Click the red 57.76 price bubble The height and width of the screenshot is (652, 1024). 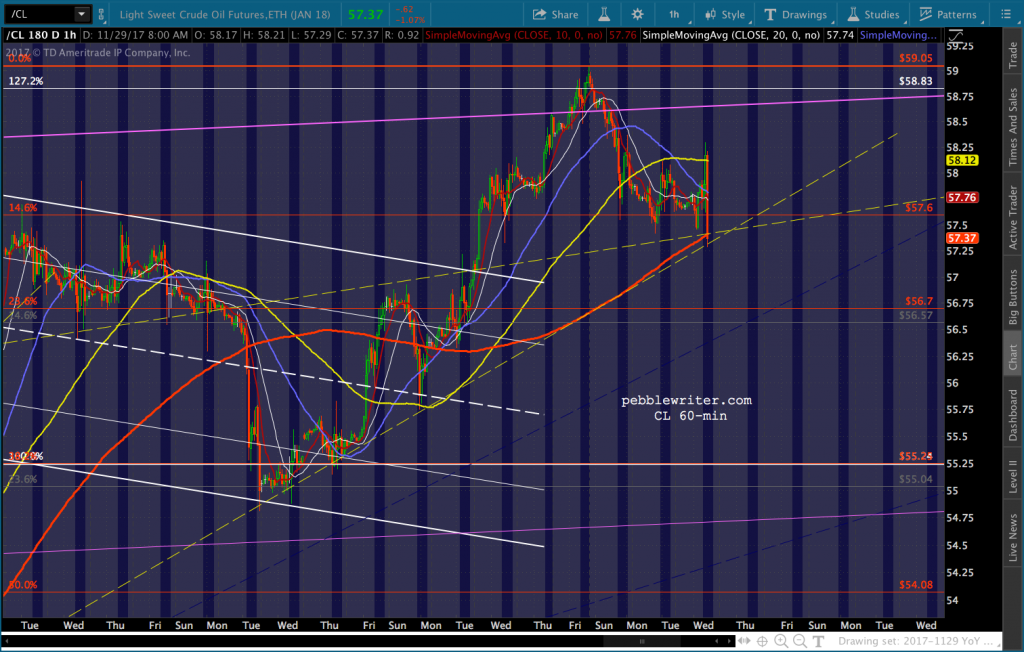point(962,197)
